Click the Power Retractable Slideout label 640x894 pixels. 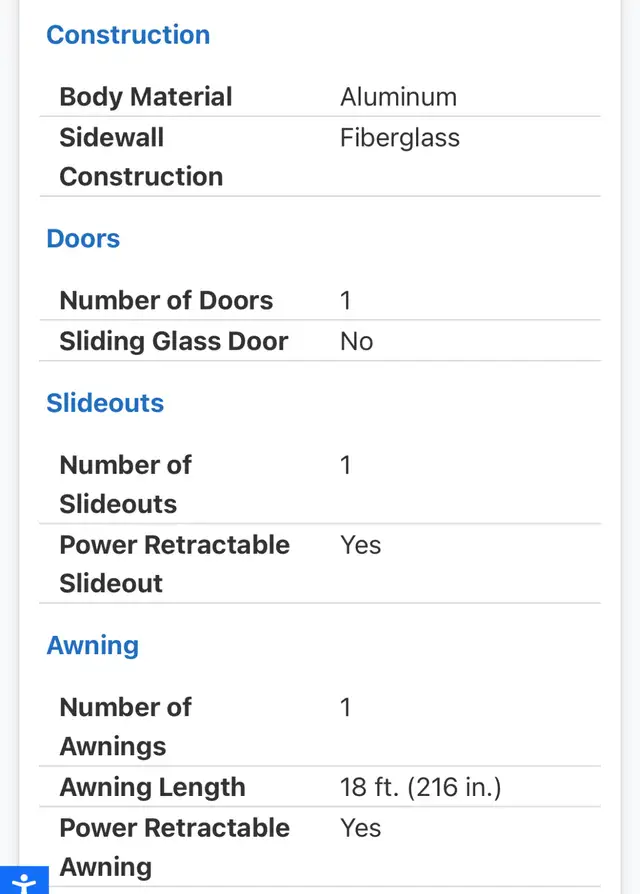pyautogui.click(x=175, y=564)
